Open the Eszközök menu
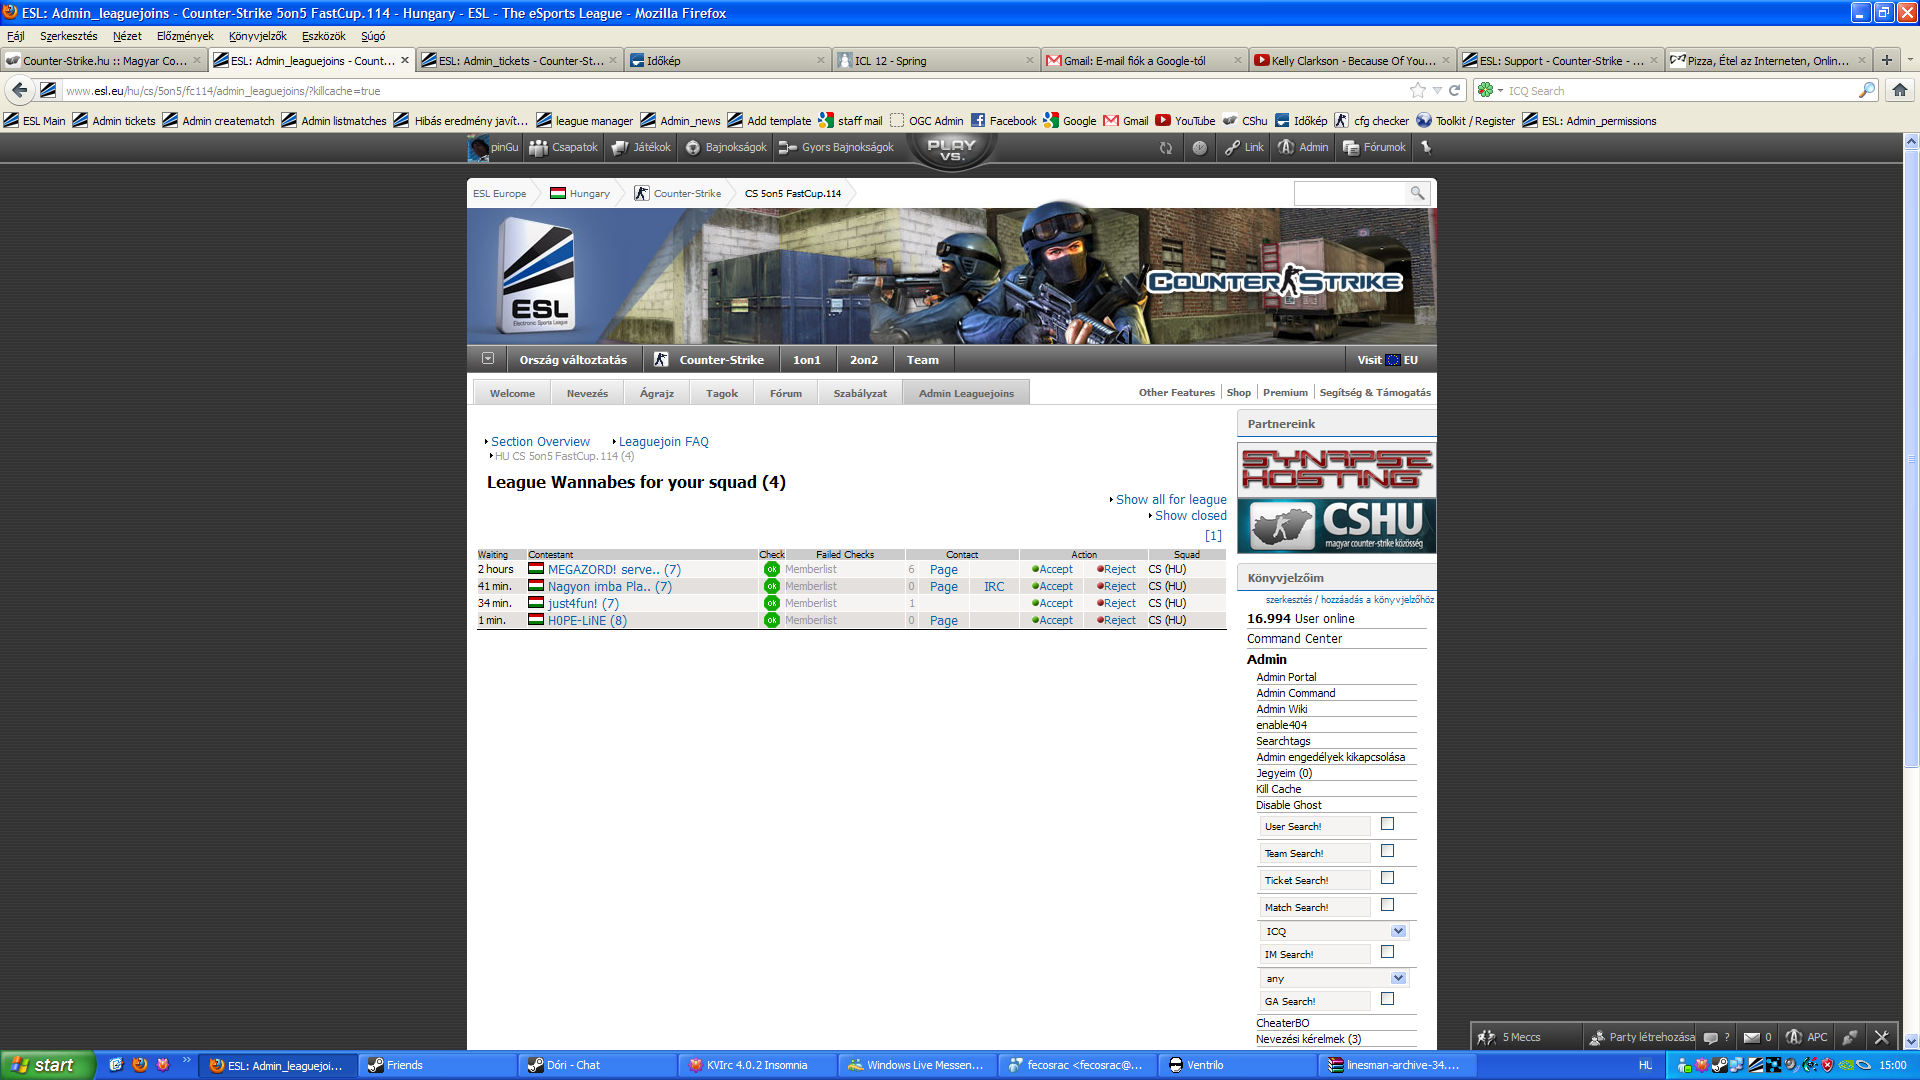 pos(323,36)
